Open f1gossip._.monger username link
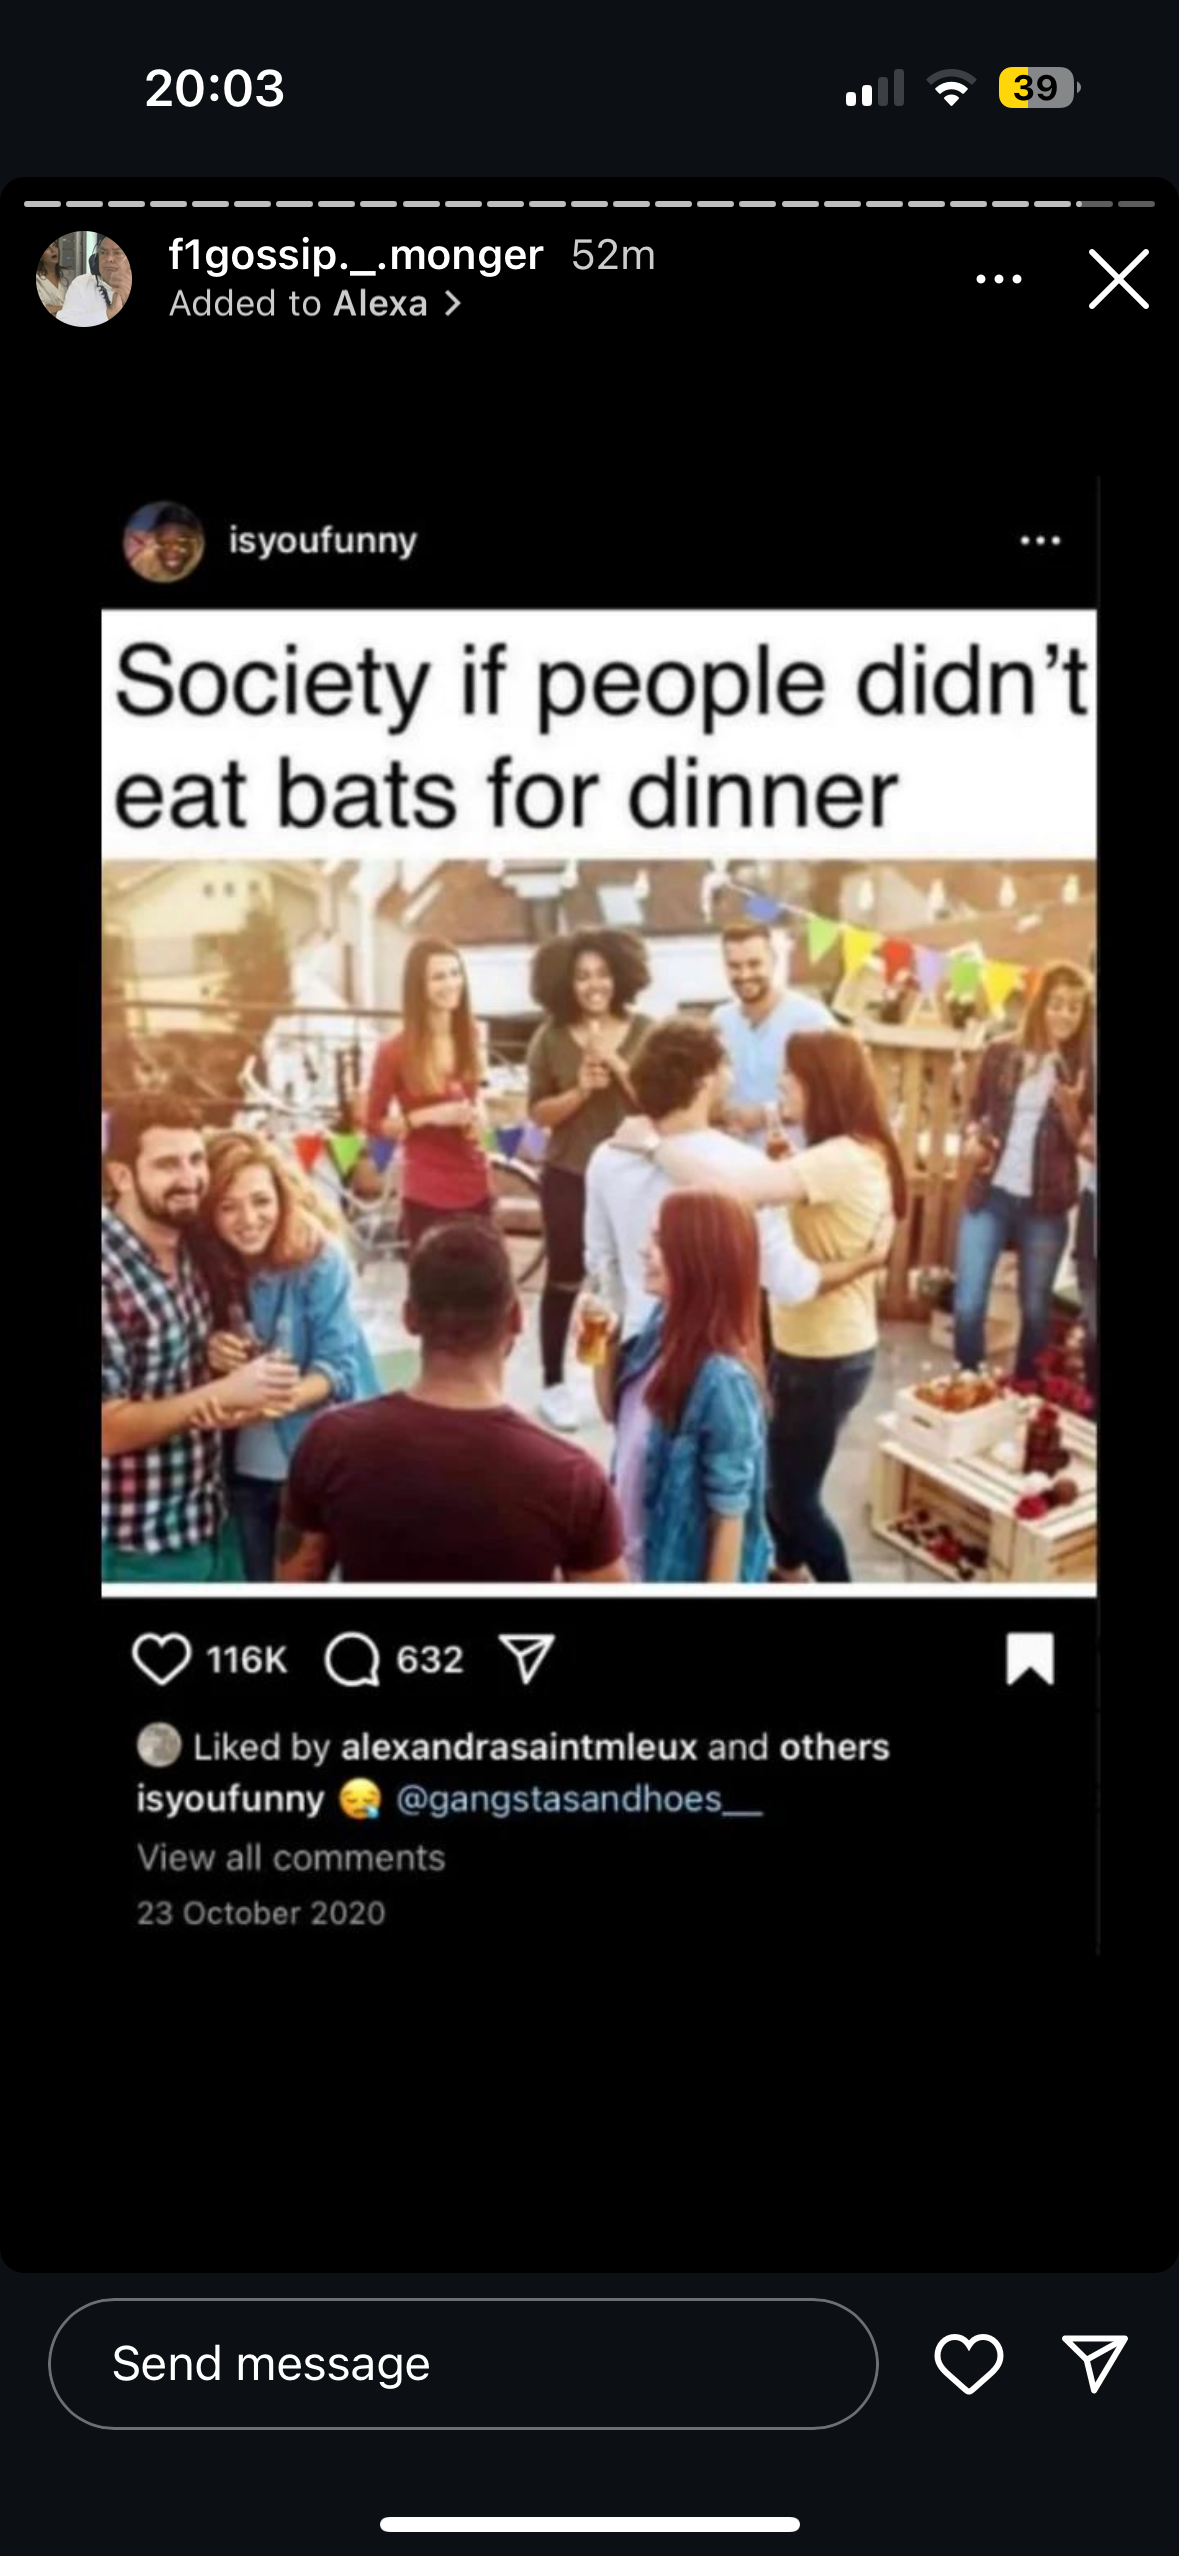 [x=356, y=255]
